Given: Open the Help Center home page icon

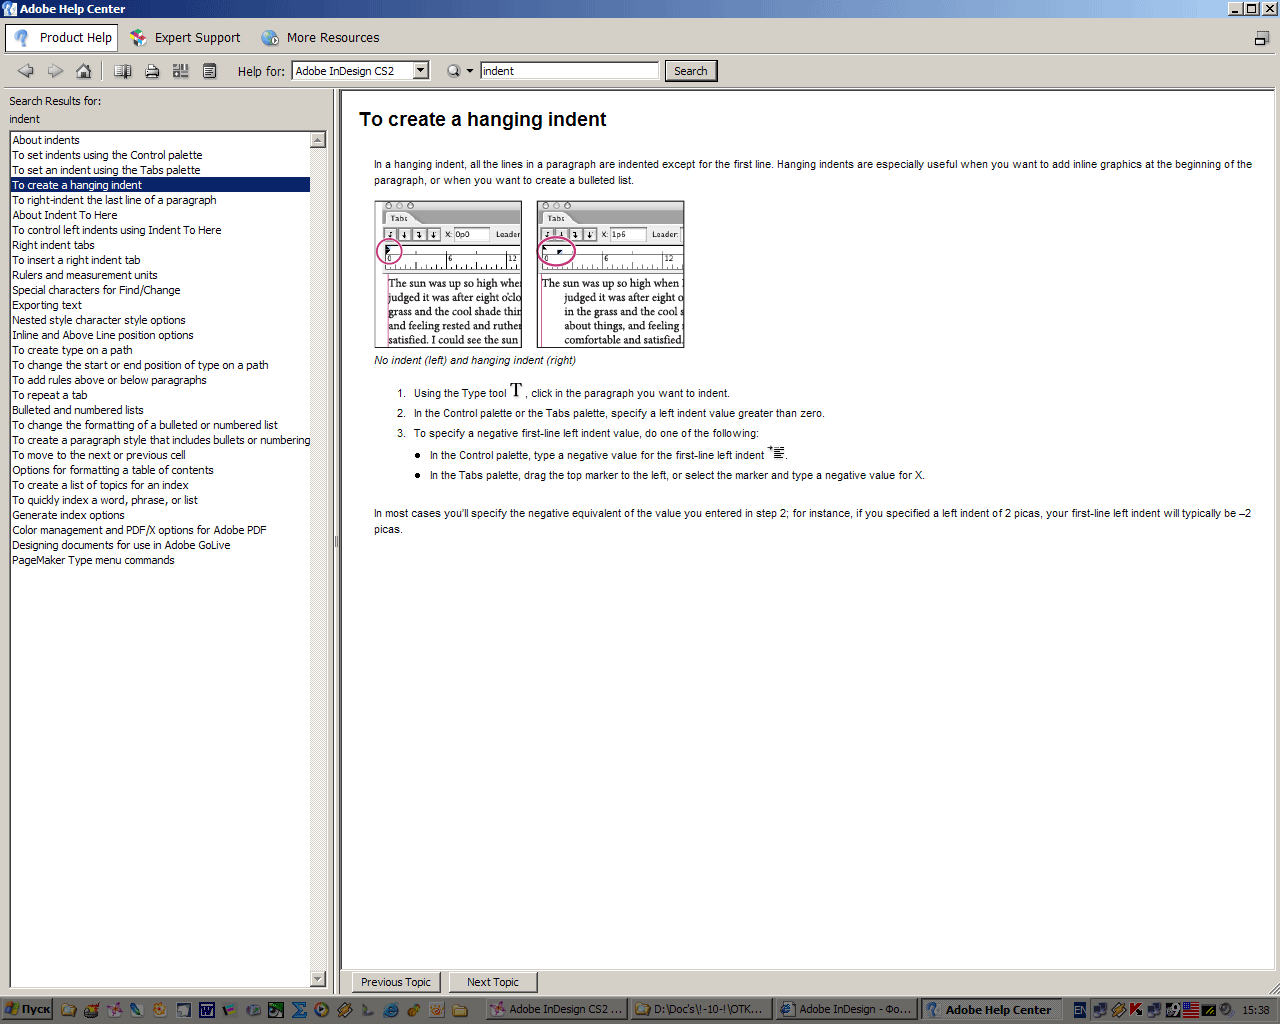Looking at the screenshot, I should (84, 71).
